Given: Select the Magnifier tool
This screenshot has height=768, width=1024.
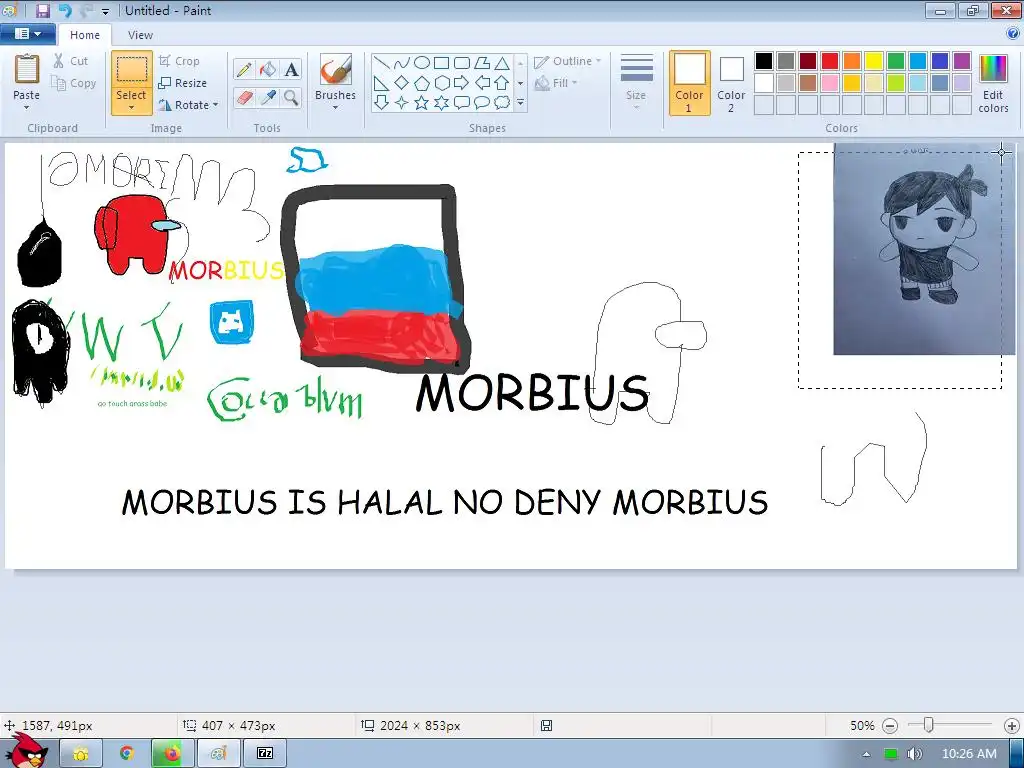Looking at the screenshot, I should click(x=291, y=98).
